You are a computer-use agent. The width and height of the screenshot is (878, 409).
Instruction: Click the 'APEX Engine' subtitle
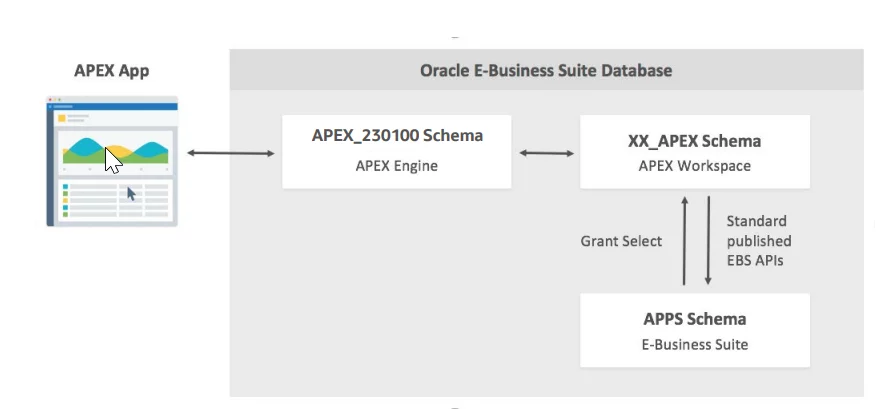[396, 166]
